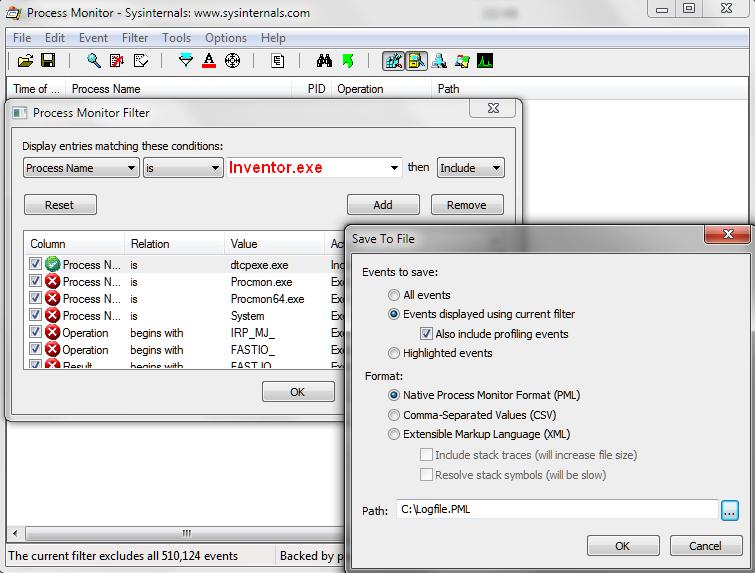This screenshot has width=755, height=573.
Task: Open the Event menu
Action: click(93, 38)
